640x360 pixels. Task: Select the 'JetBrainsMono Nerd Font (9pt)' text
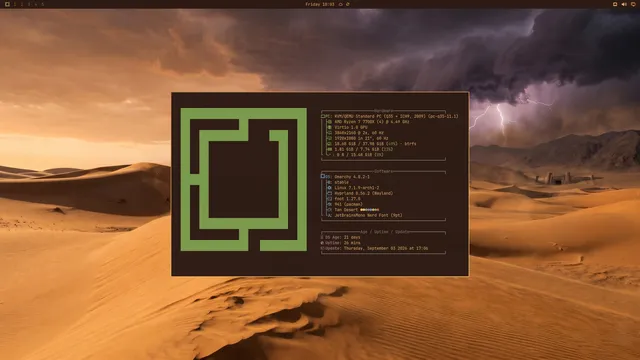[369, 215]
